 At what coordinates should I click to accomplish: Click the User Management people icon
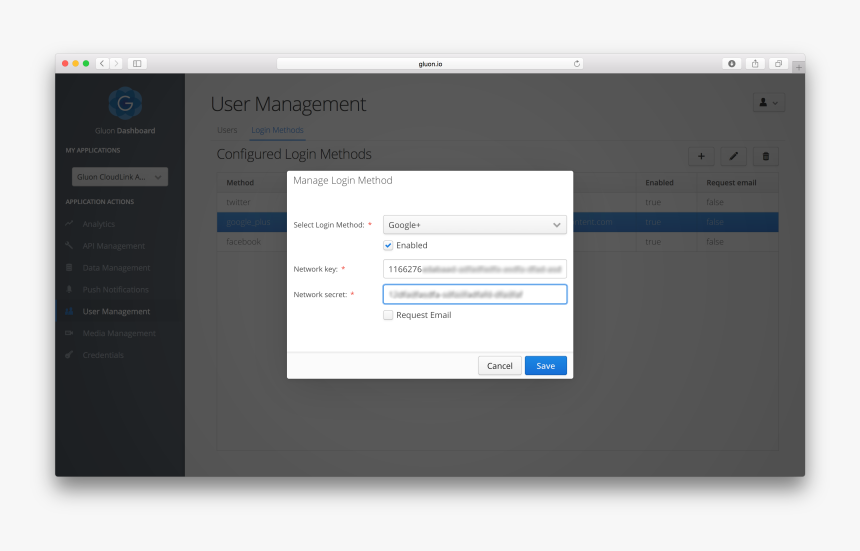[x=69, y=311]
